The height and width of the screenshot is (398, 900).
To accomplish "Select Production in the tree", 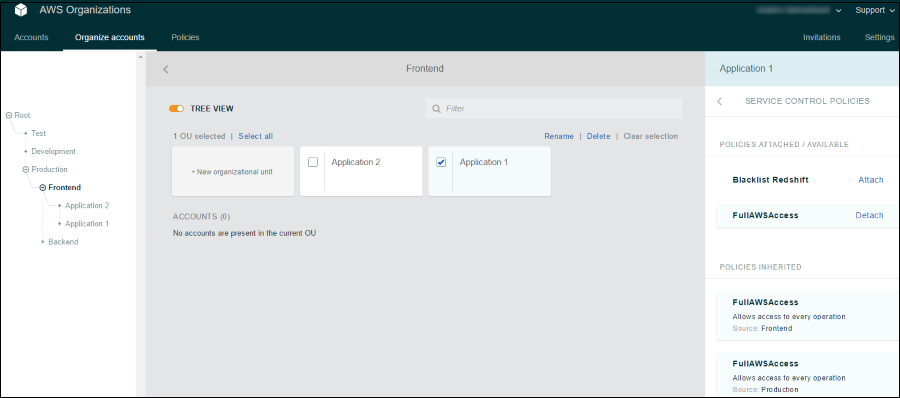I will [x=49, y=169].
